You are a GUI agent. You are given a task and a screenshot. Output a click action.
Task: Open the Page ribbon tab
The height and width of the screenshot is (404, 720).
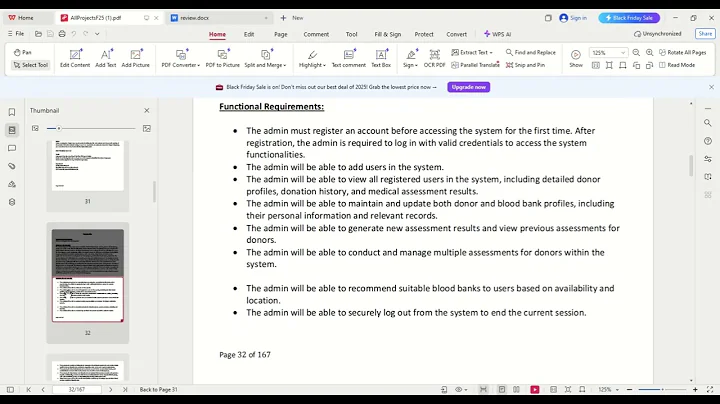tap(281, 34)
